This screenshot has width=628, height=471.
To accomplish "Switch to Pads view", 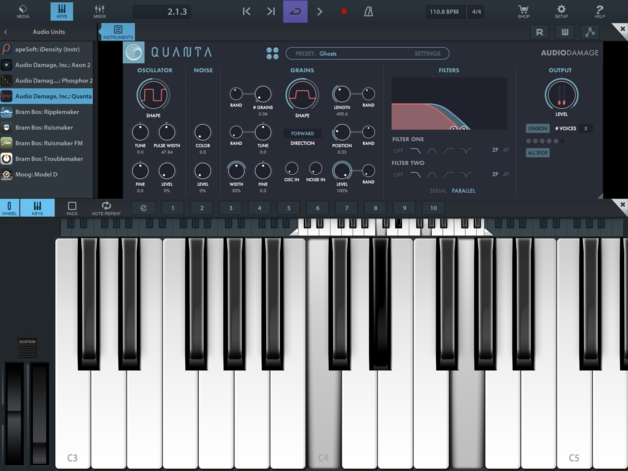I will click(x=72, y=208).
